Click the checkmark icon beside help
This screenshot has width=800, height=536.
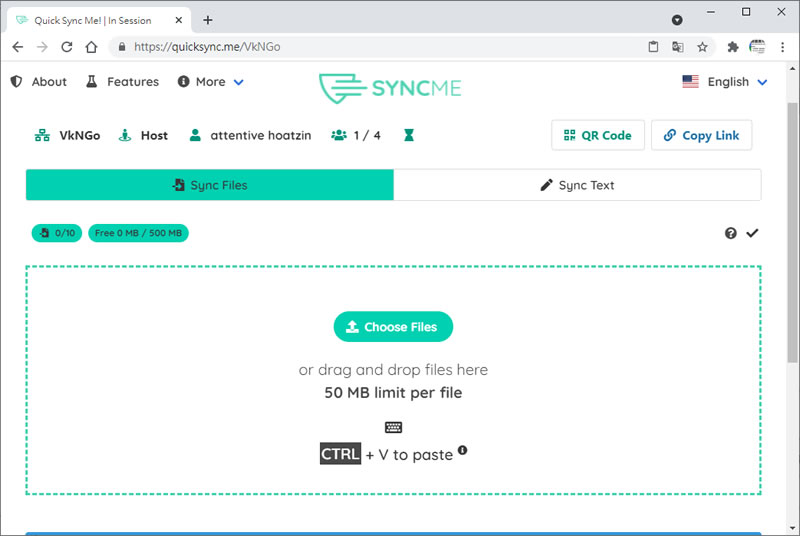(753, 233)
